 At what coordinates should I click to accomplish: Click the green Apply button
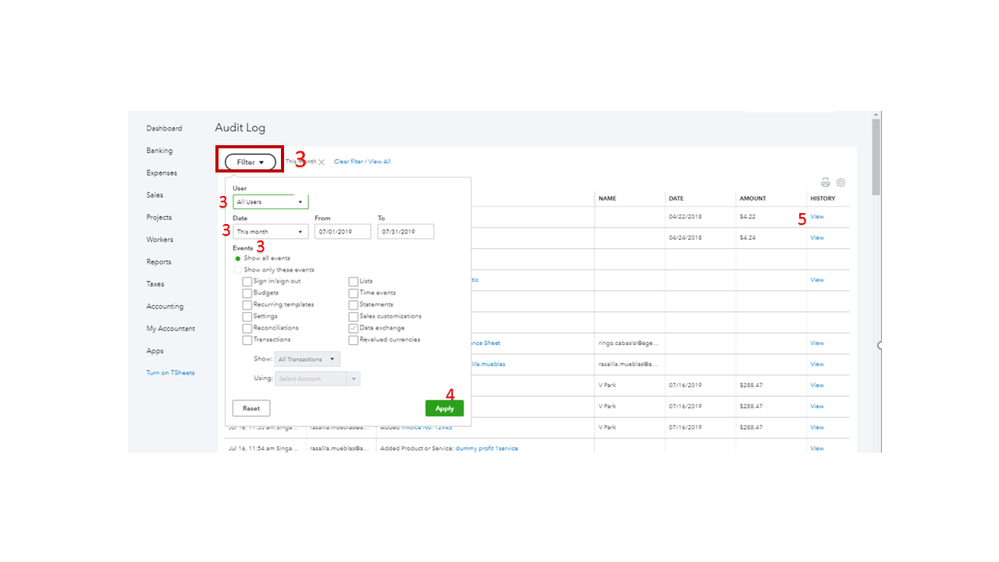point(445,408)
